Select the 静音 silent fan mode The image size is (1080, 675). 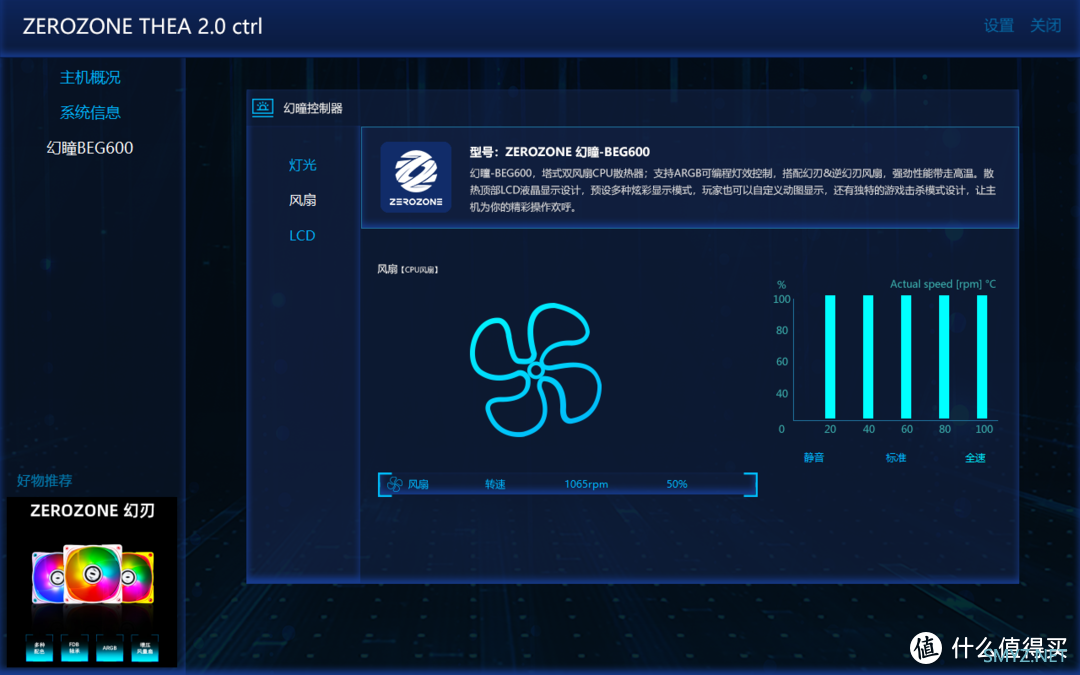point(813,457)
